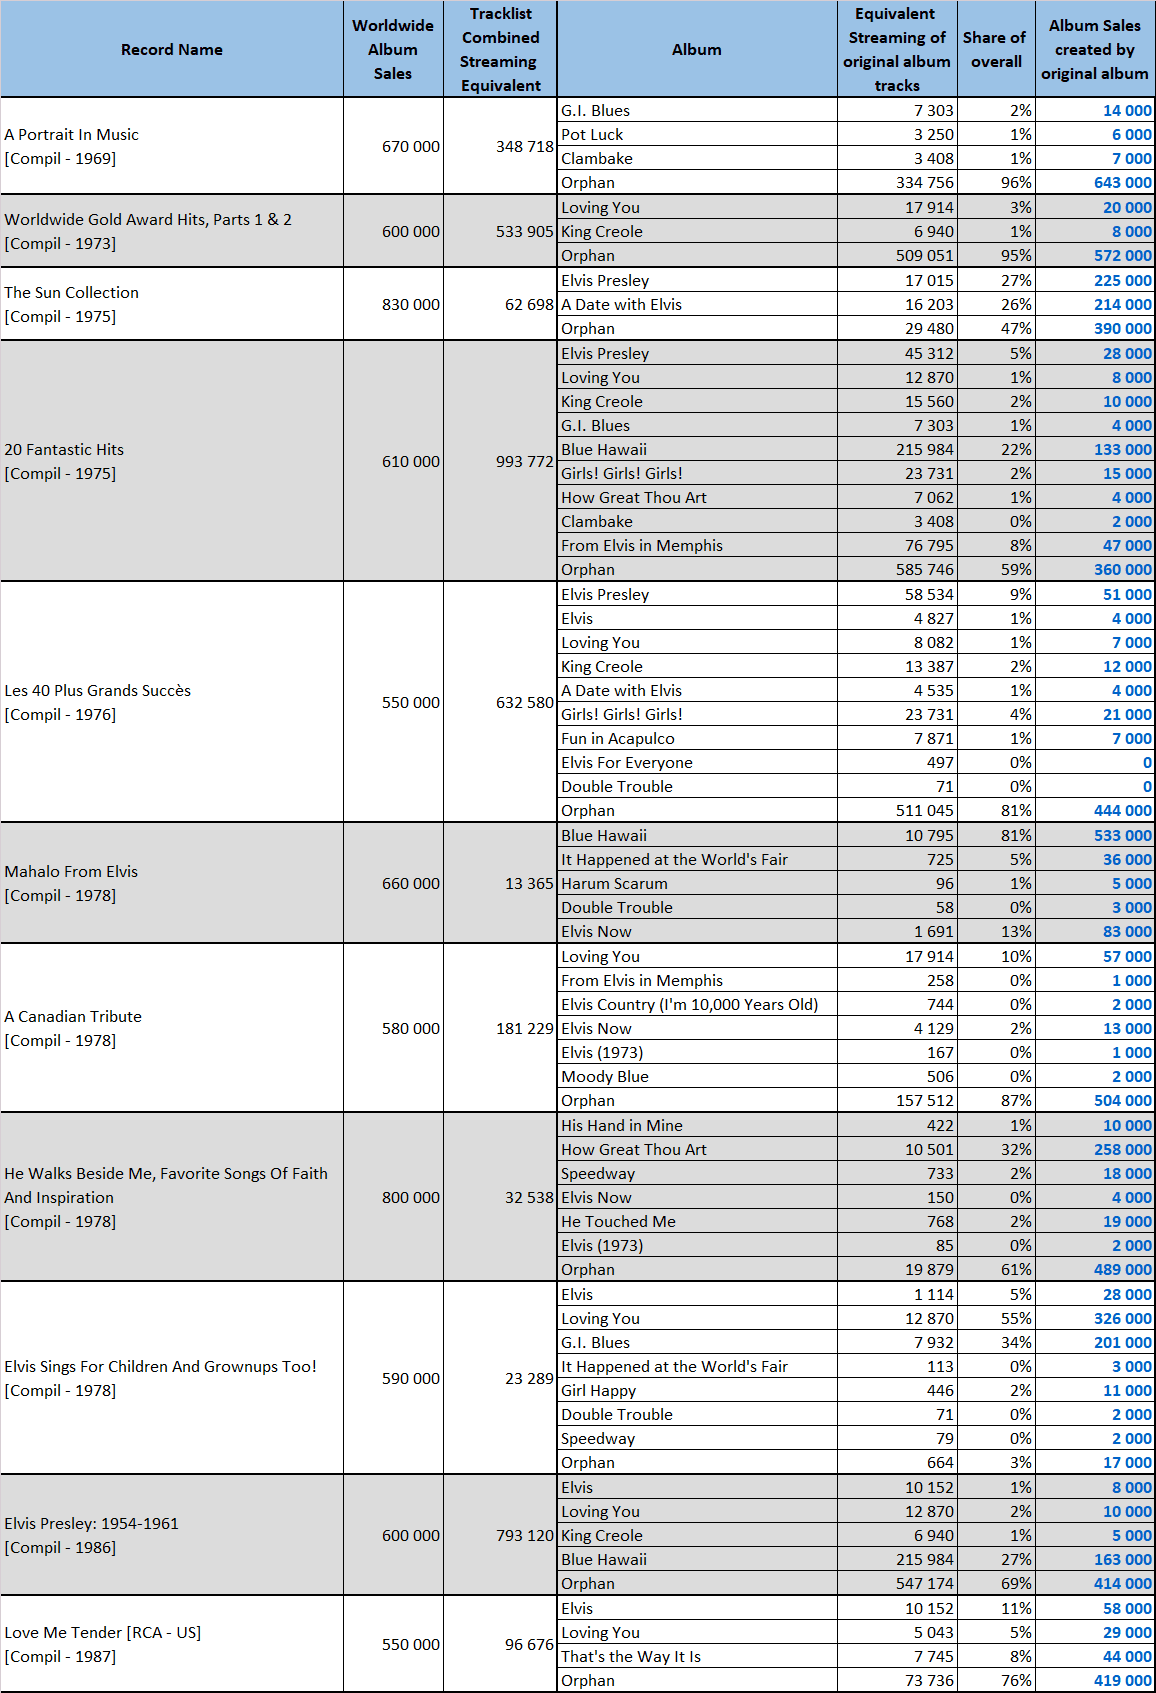Select 'A Canadian Tribute' record cell
The image size is (1156, 1693).
click(172, 1028)
